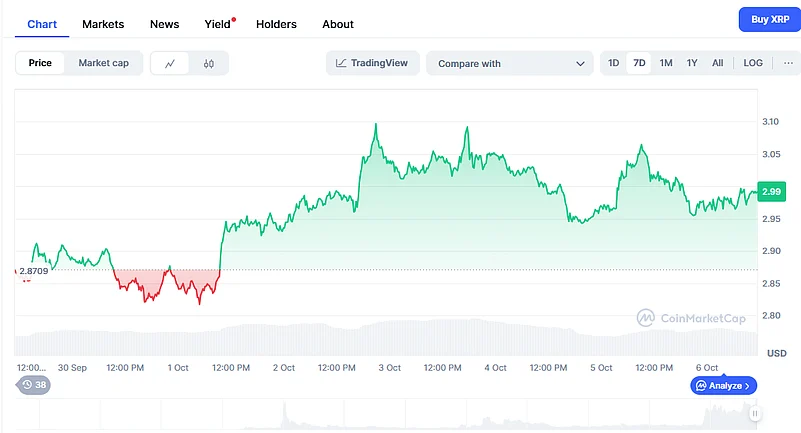Select the 1D time range
Screen dimensions: 801x433
coord(614,63)
